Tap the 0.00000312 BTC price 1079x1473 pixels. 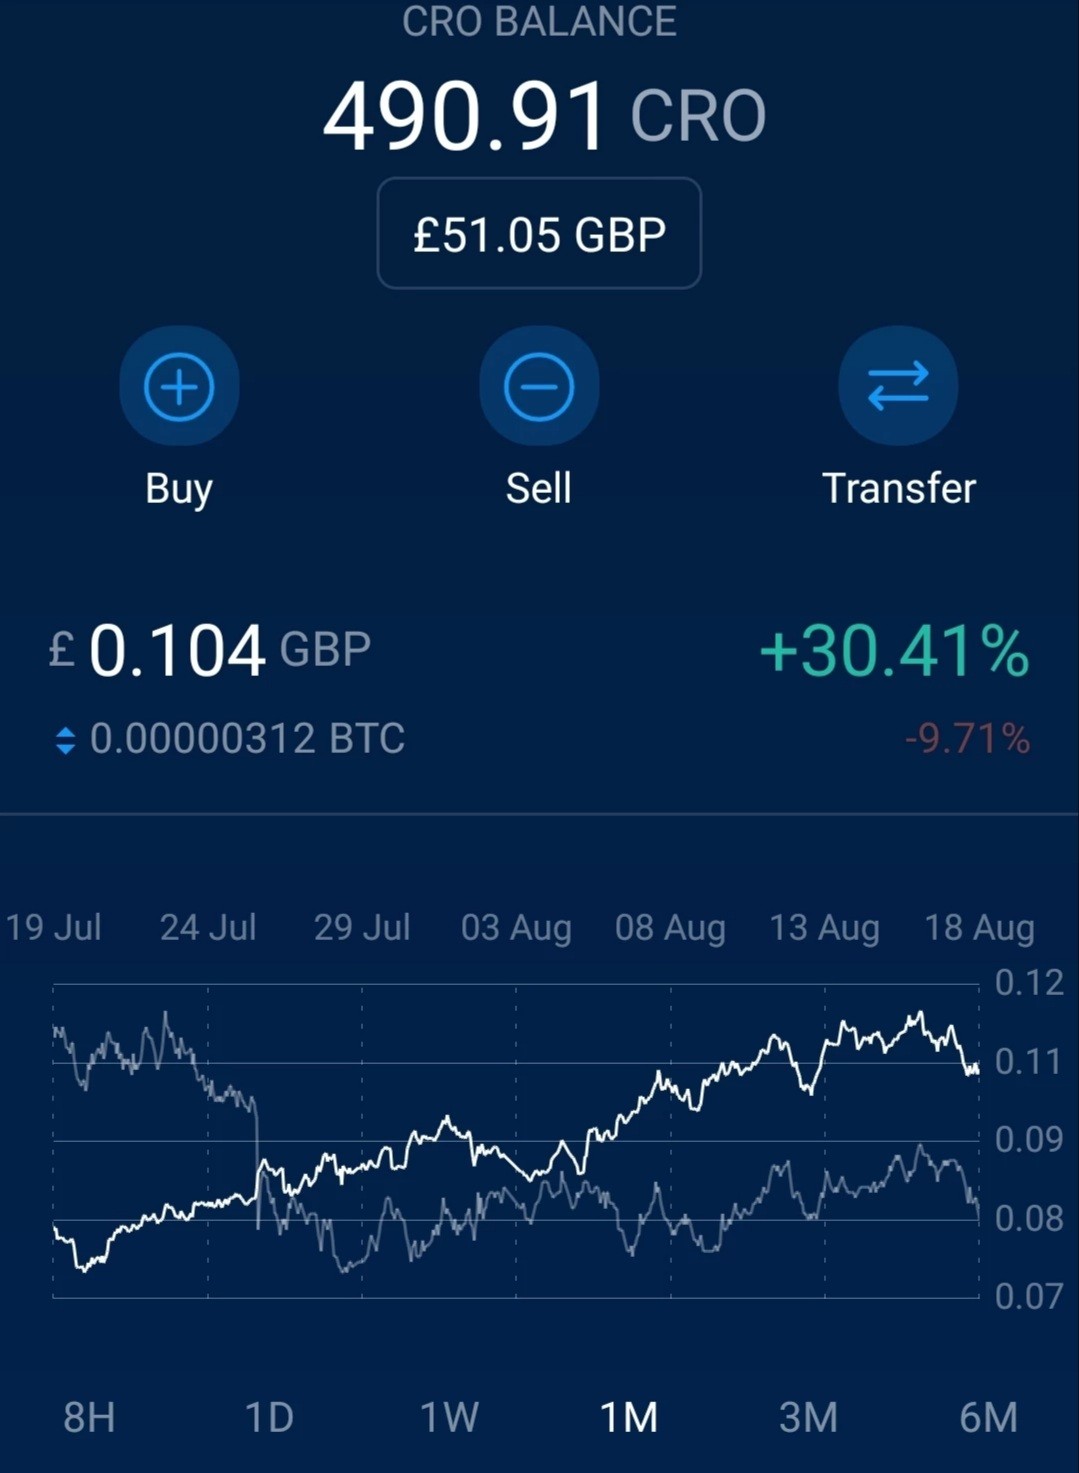point(247,739)
